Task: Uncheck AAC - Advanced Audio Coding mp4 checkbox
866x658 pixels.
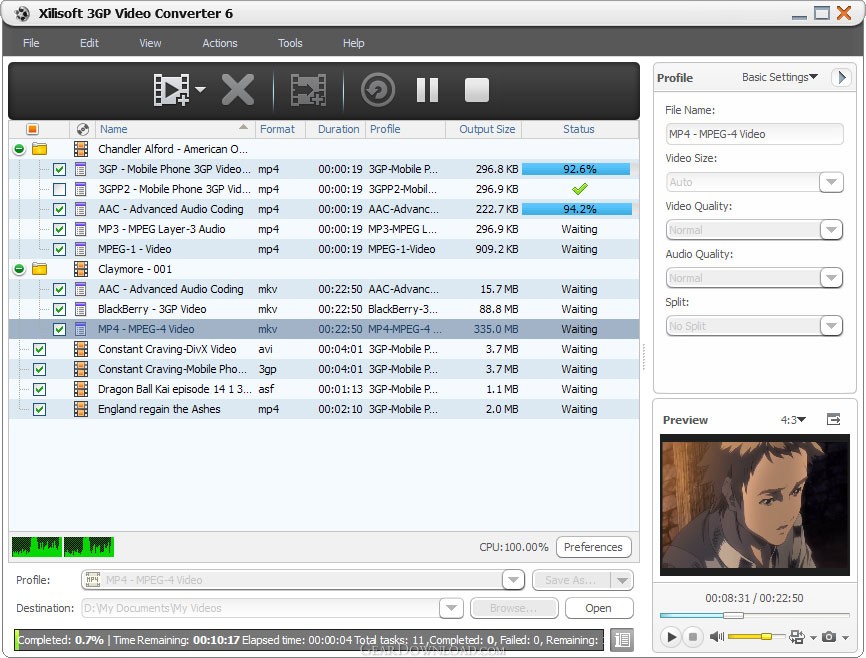Action: click(59, 209)
